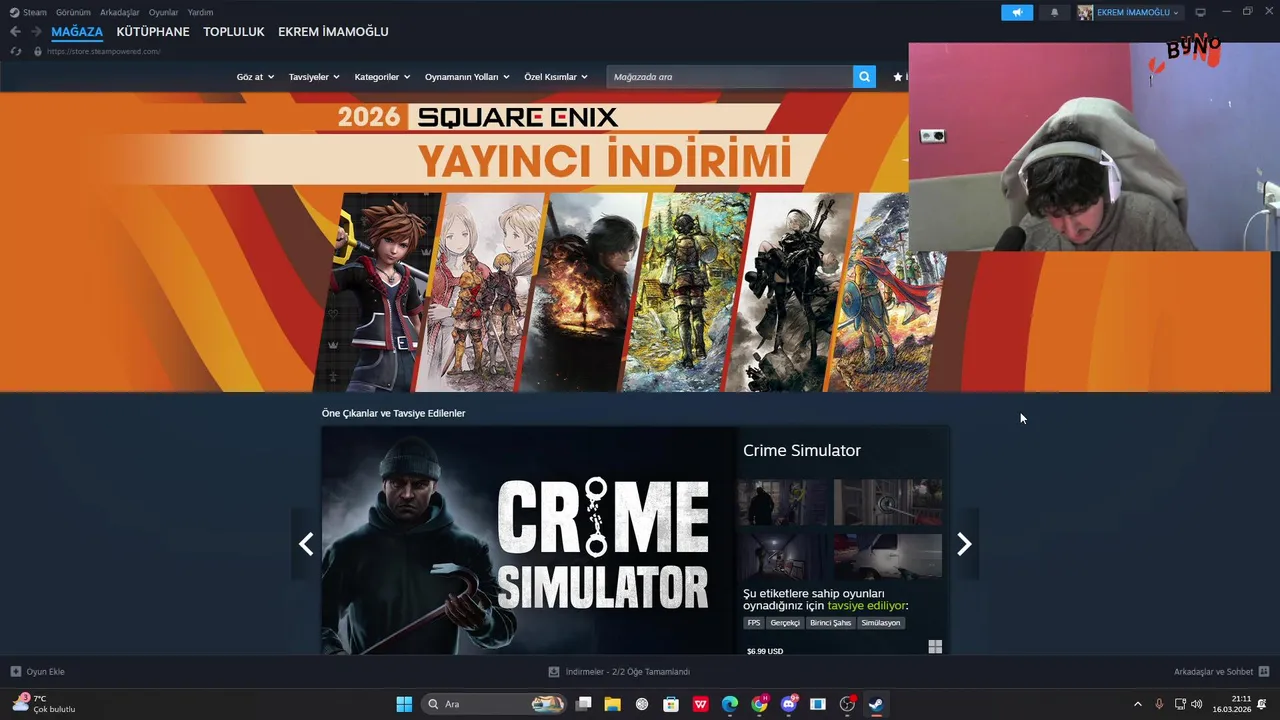Click the Steam icon in the taskbar
The height and width of the screenshot is (720, 1280).
875,704
